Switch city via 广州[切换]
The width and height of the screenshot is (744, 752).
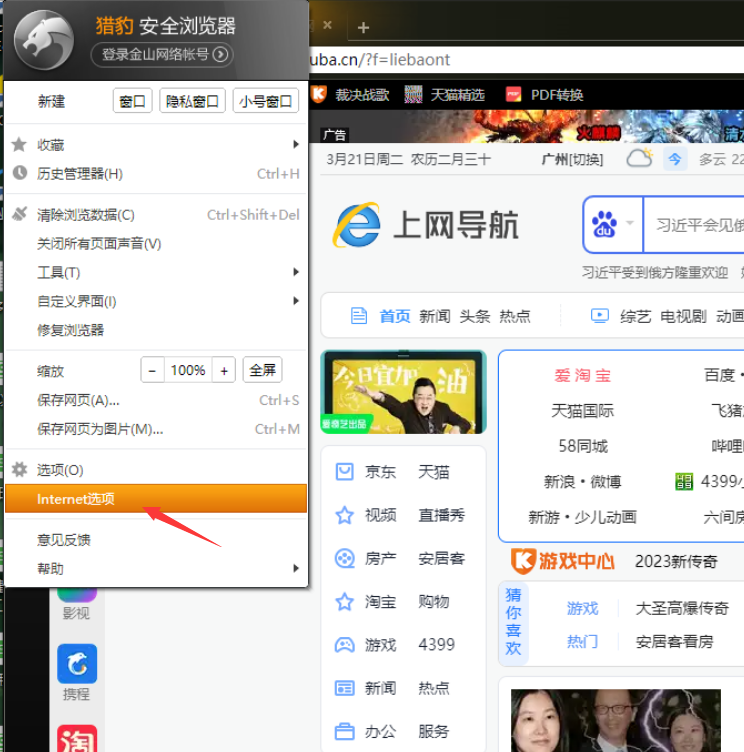coord(572,159)
